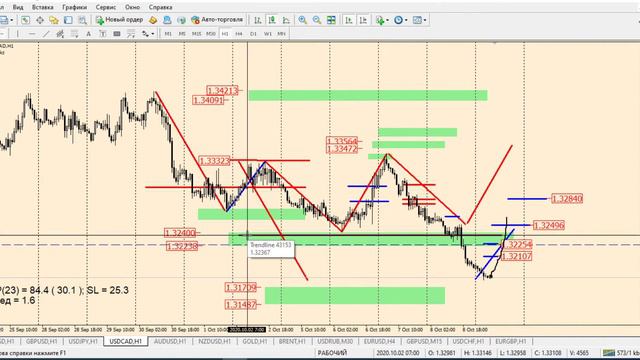Open the Справка menu
This screenshot has width=640, height=360.
160,7
